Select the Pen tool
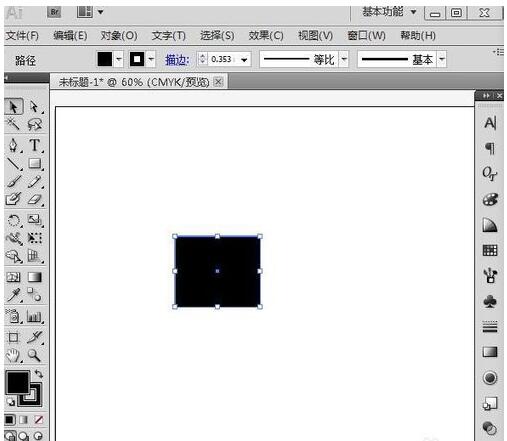 click(x=13, y=145)
